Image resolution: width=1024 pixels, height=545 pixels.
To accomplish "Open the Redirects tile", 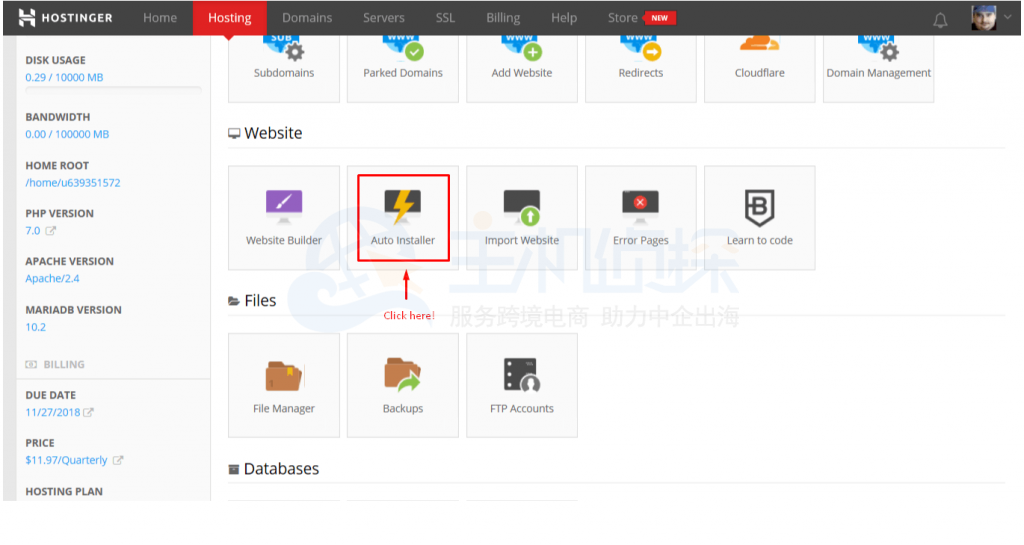I will [x=641, y=69].
